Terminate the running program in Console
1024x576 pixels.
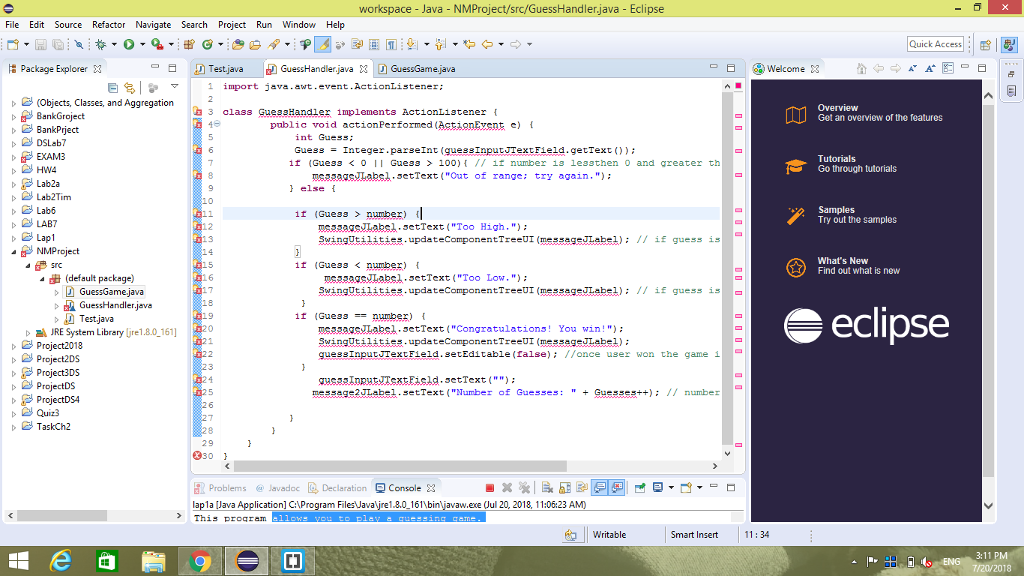click(x=490, y=488)
